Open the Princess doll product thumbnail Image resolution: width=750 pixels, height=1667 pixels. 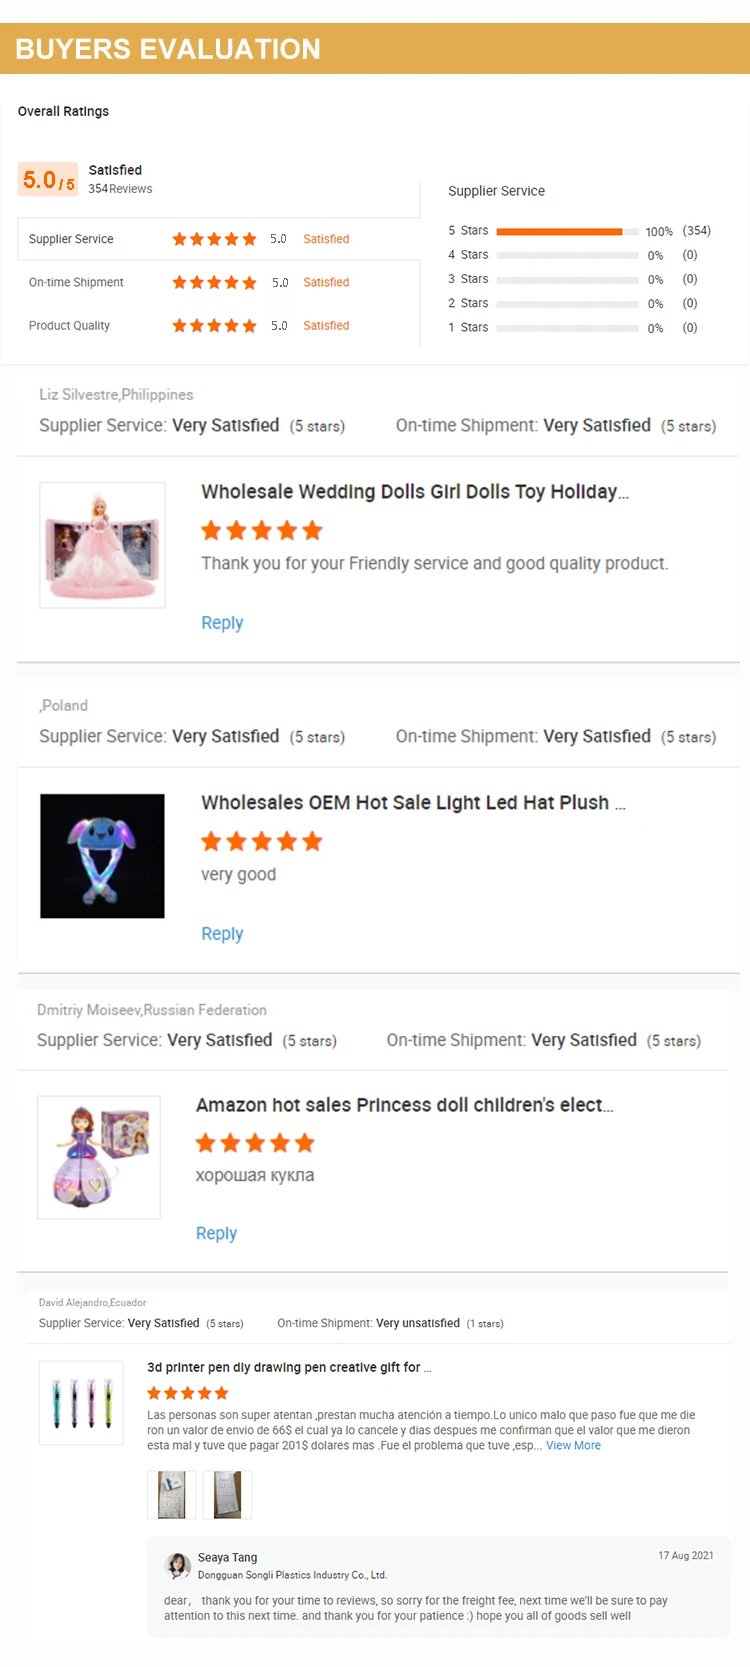[99, 1157]
